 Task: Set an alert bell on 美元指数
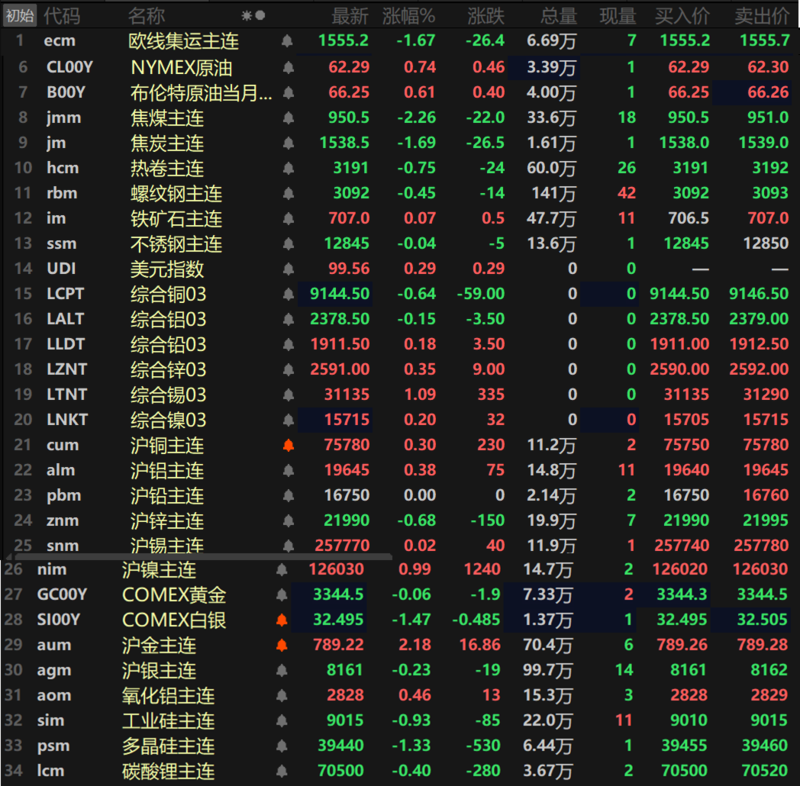[288, 269]
